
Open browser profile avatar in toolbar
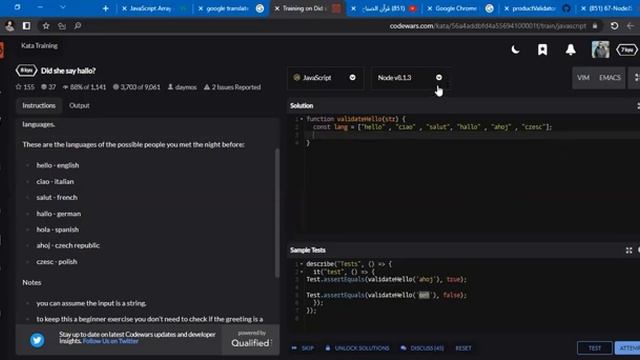tap(9, 26)
